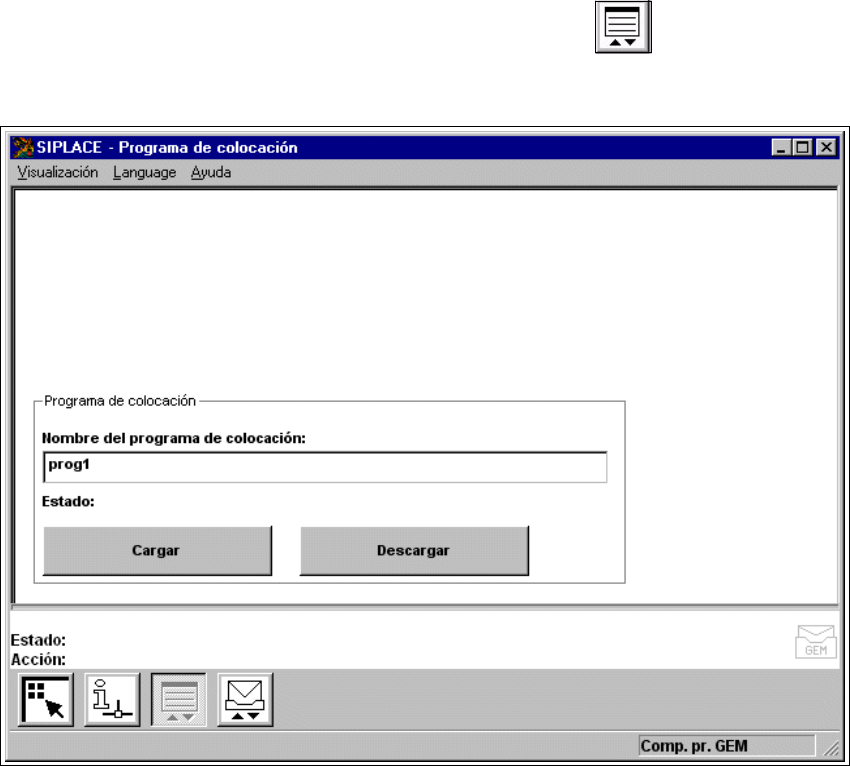
Task: Open the Ayuda menu
Action: pyautogui.click(x=211, y=172)
